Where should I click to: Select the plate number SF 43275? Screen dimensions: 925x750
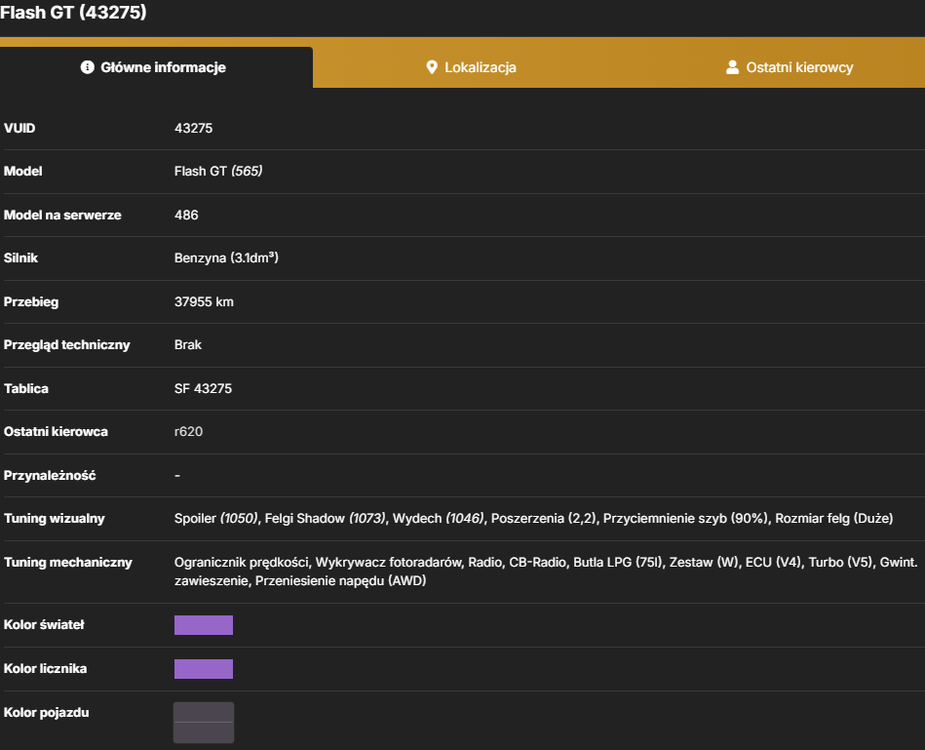(203, 388)
